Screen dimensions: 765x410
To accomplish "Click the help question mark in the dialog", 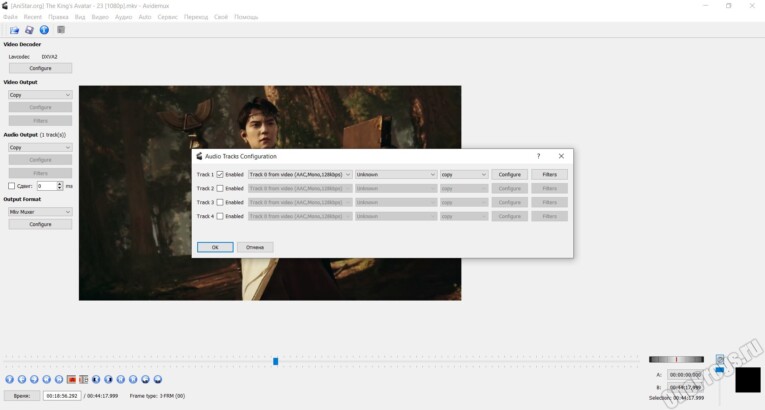I will pos(539,156).
